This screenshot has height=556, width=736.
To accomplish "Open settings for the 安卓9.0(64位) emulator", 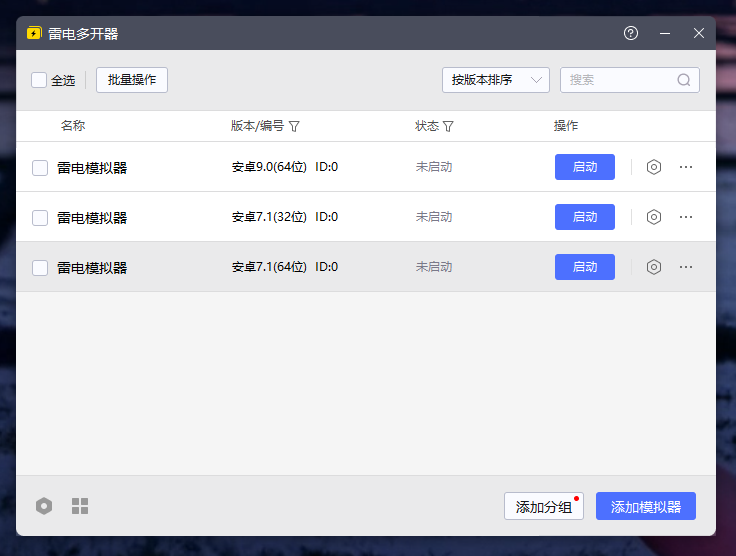I will 654,167.
